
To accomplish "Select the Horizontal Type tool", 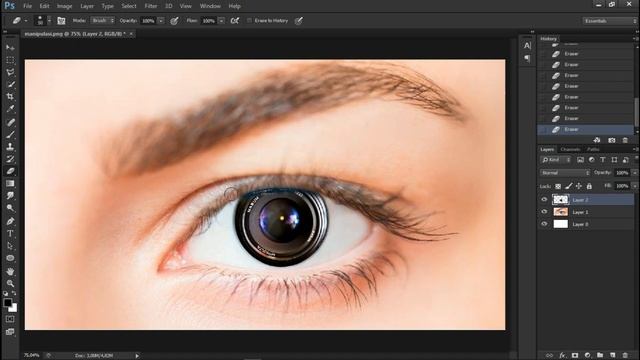I will tap(10, 234).
